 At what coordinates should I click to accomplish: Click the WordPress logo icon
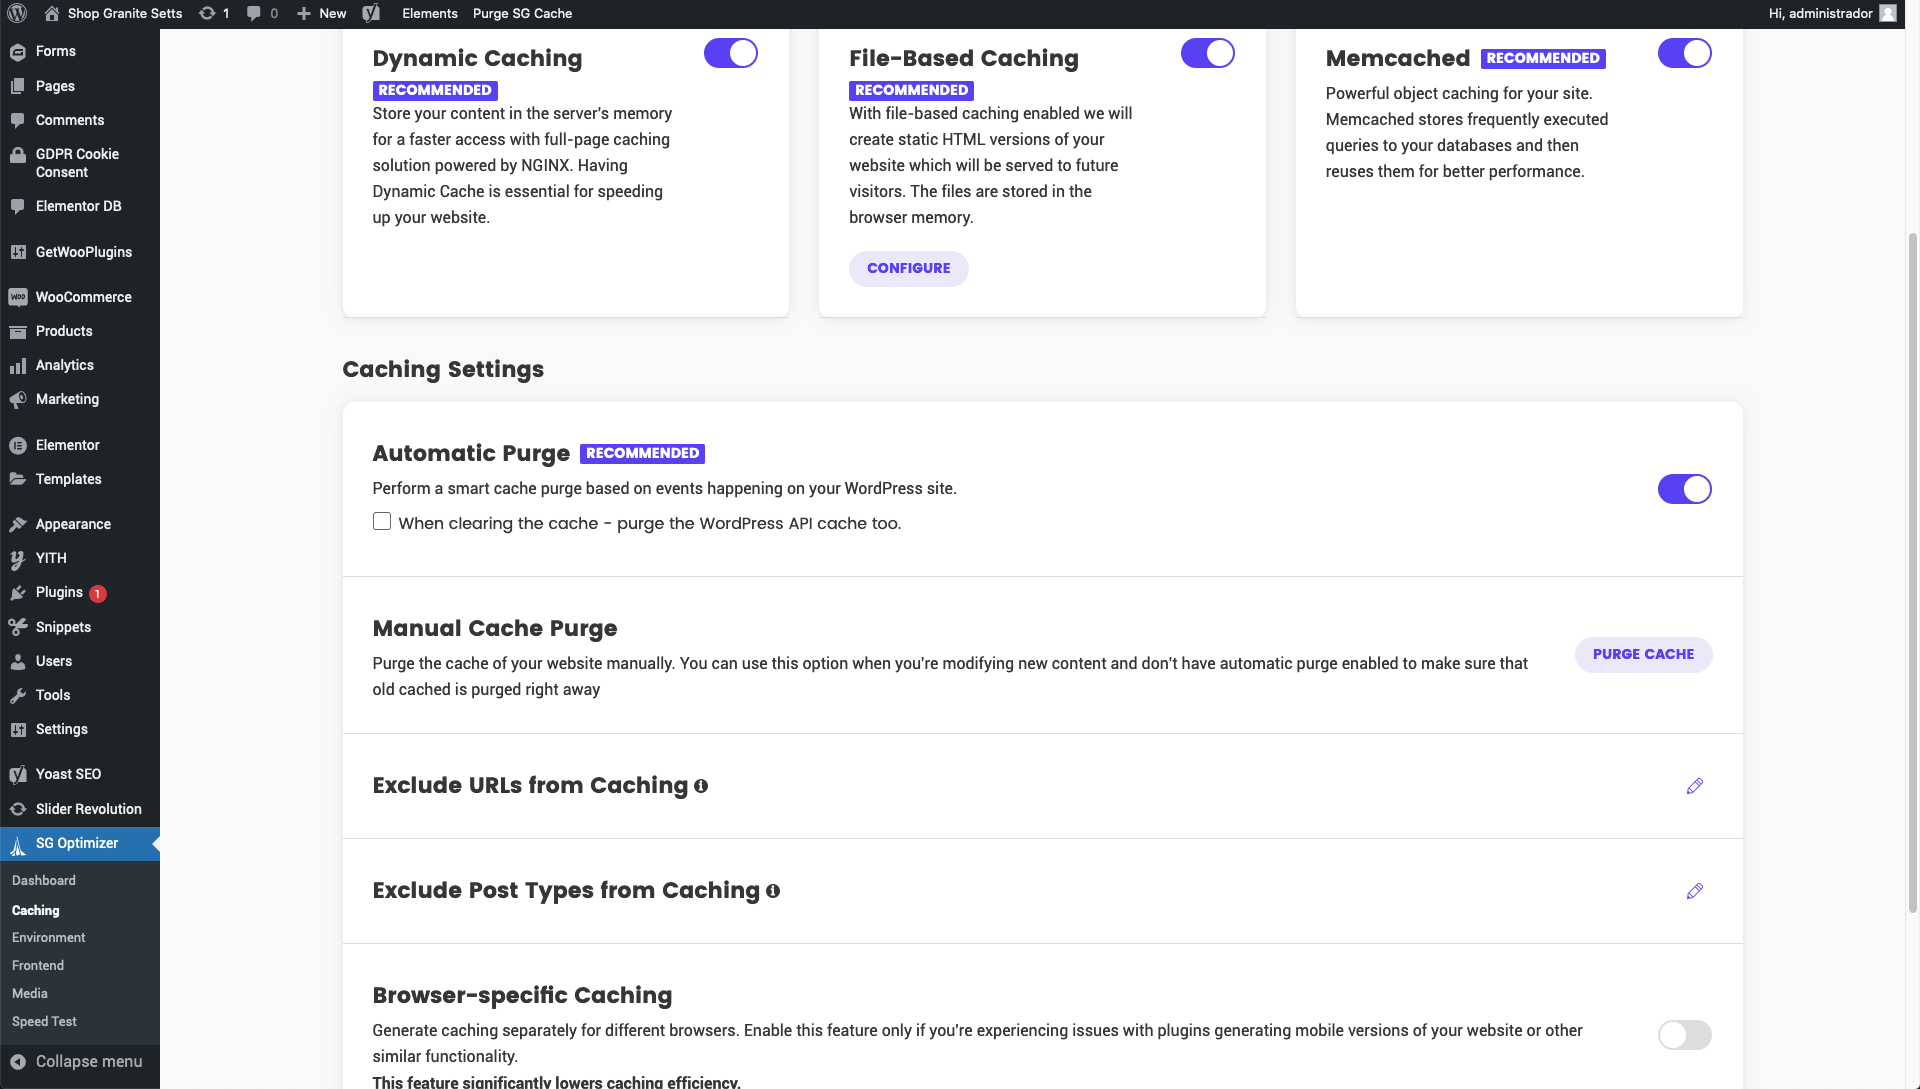(17, 13)
